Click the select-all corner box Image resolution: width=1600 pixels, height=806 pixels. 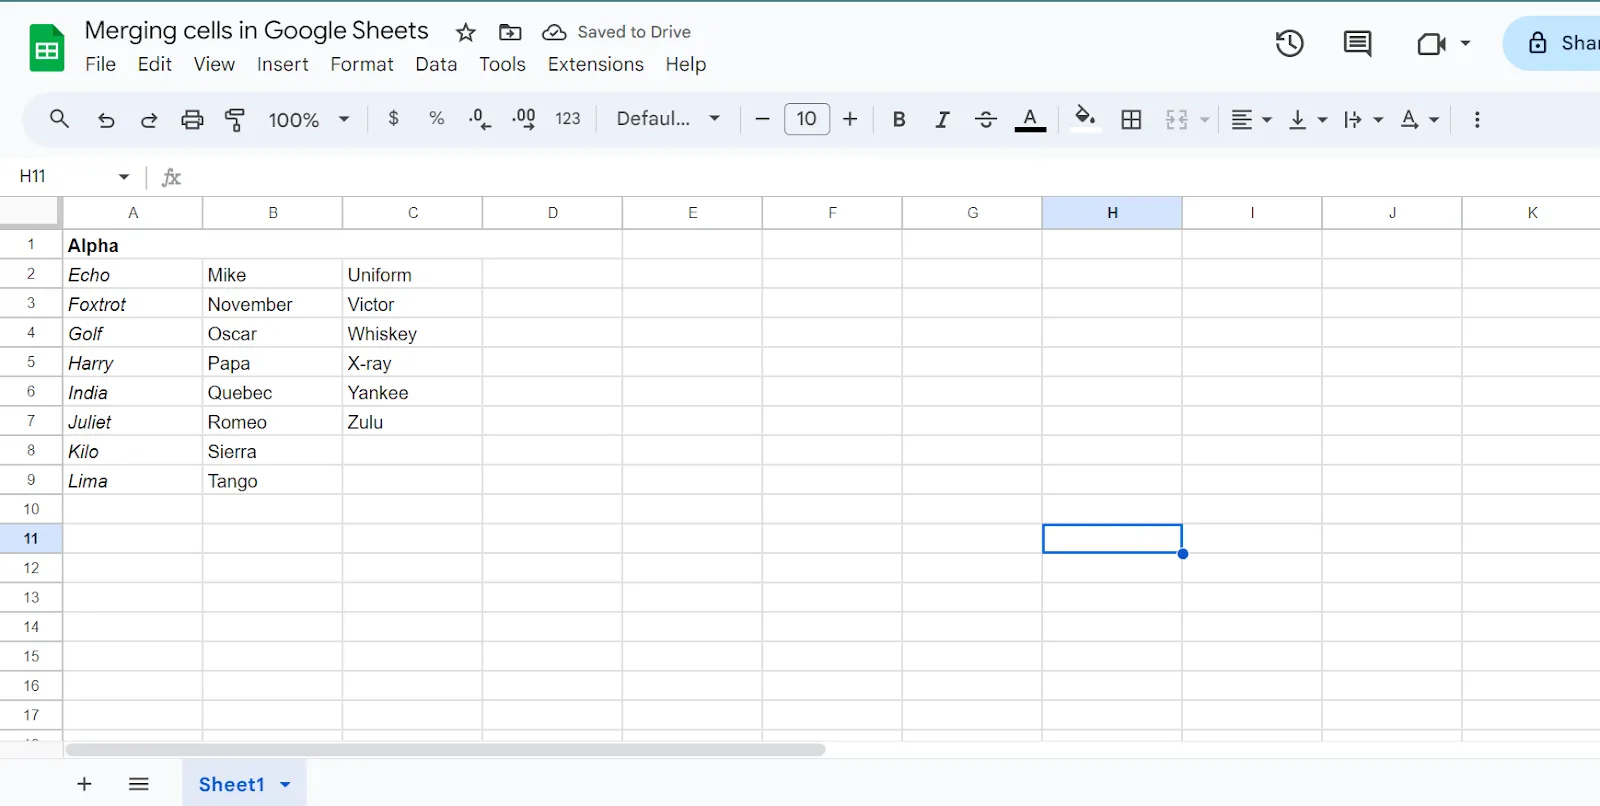31,212
